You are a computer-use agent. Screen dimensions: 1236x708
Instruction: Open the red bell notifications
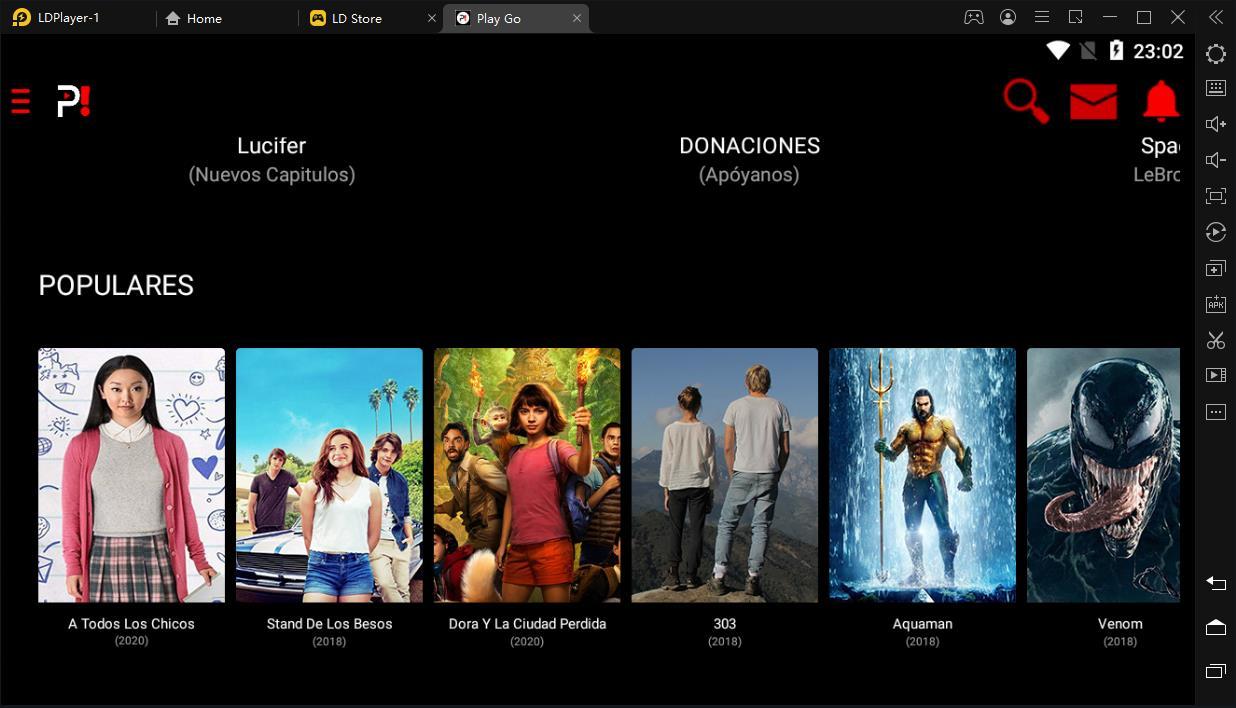tap(1161, 101)
